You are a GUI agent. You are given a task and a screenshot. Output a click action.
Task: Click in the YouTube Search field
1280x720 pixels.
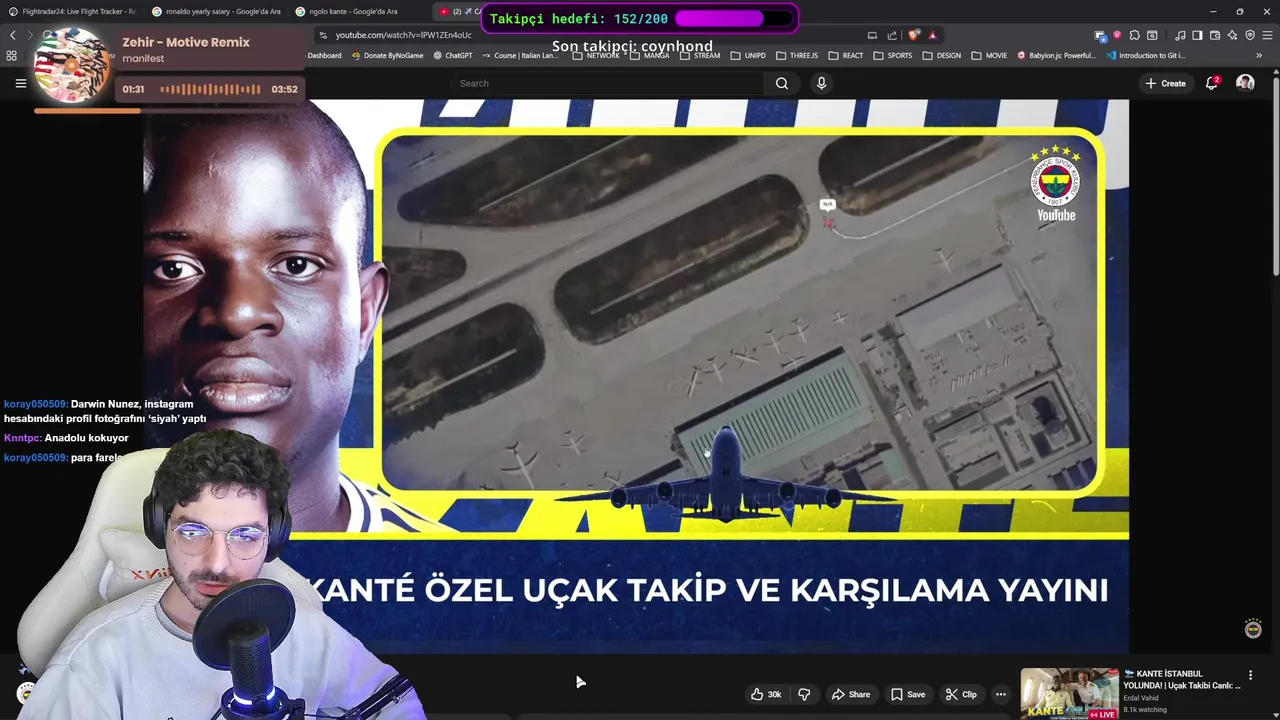coord(607,83)
